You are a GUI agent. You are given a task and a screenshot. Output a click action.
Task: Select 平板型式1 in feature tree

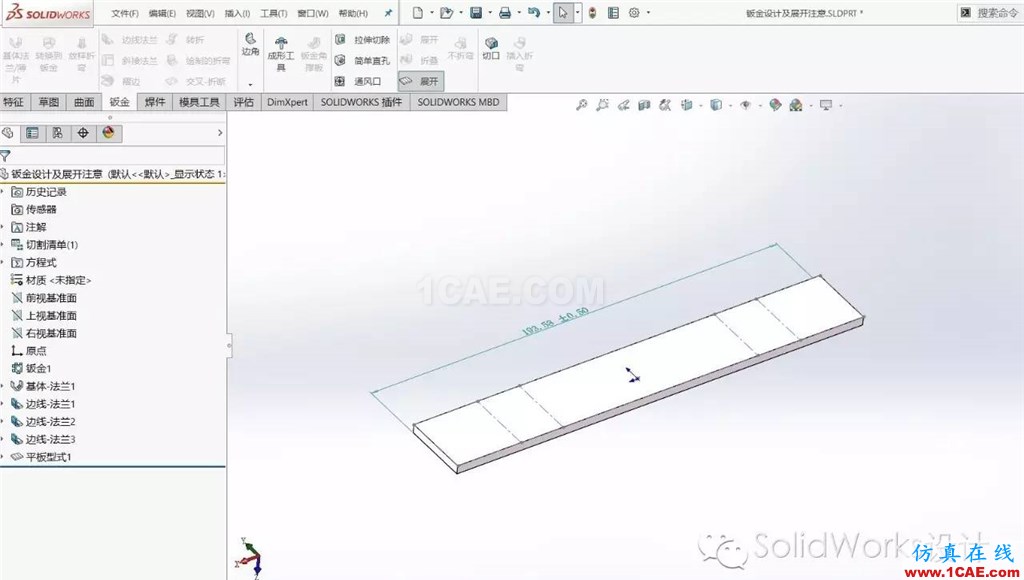click(x=41, y=457)
